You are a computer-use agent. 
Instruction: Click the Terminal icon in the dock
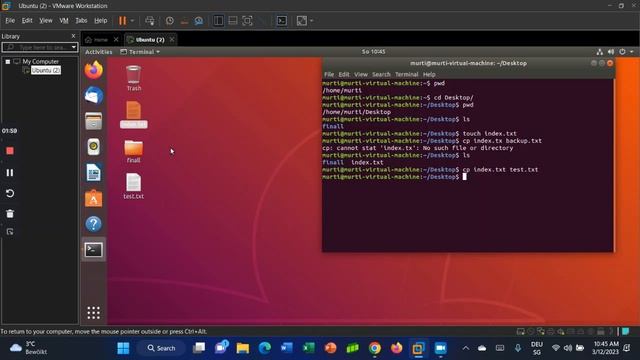[x=93, y=249]
